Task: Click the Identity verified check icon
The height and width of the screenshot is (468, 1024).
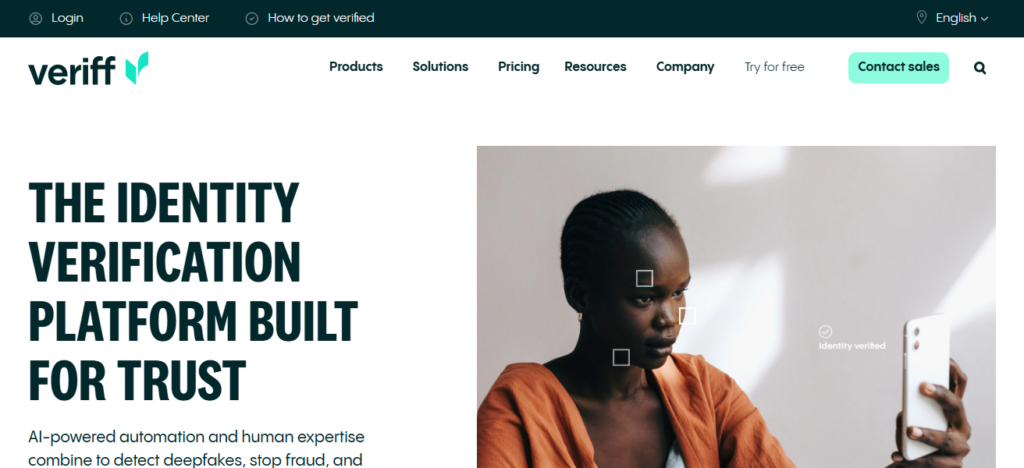Action: point(825,332)
